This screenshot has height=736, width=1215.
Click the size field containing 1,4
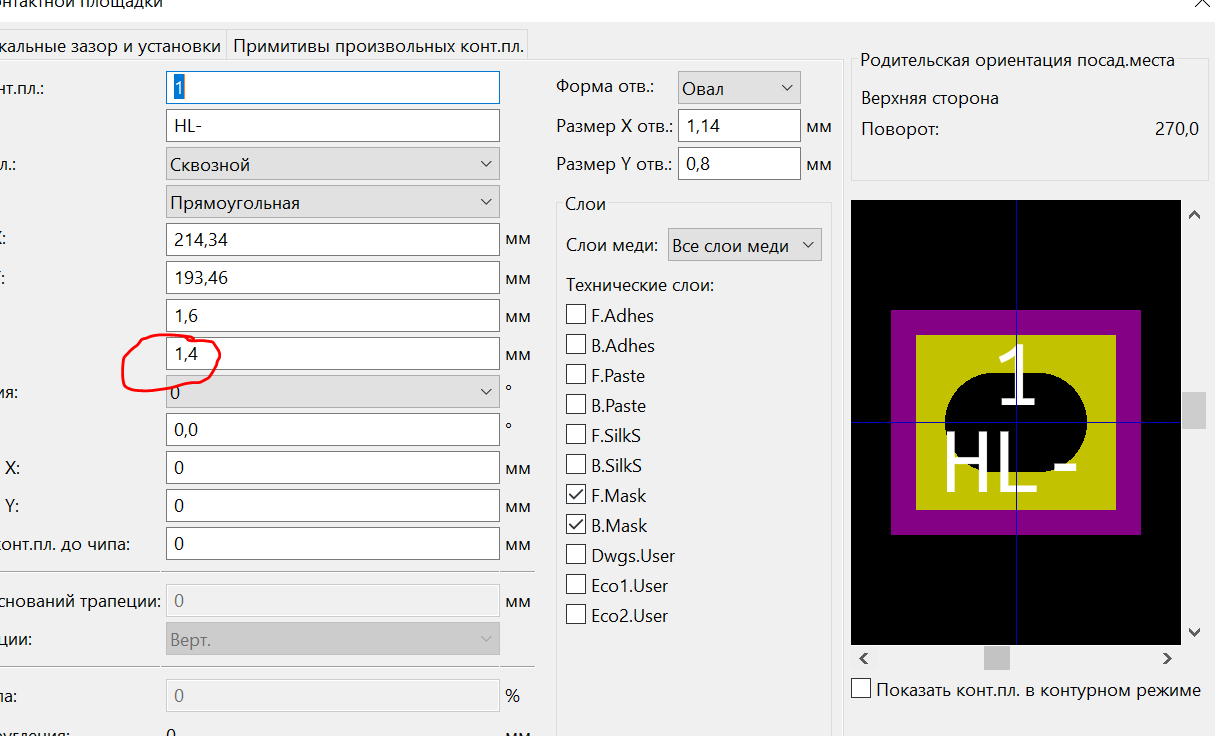[x=332, y=354]
